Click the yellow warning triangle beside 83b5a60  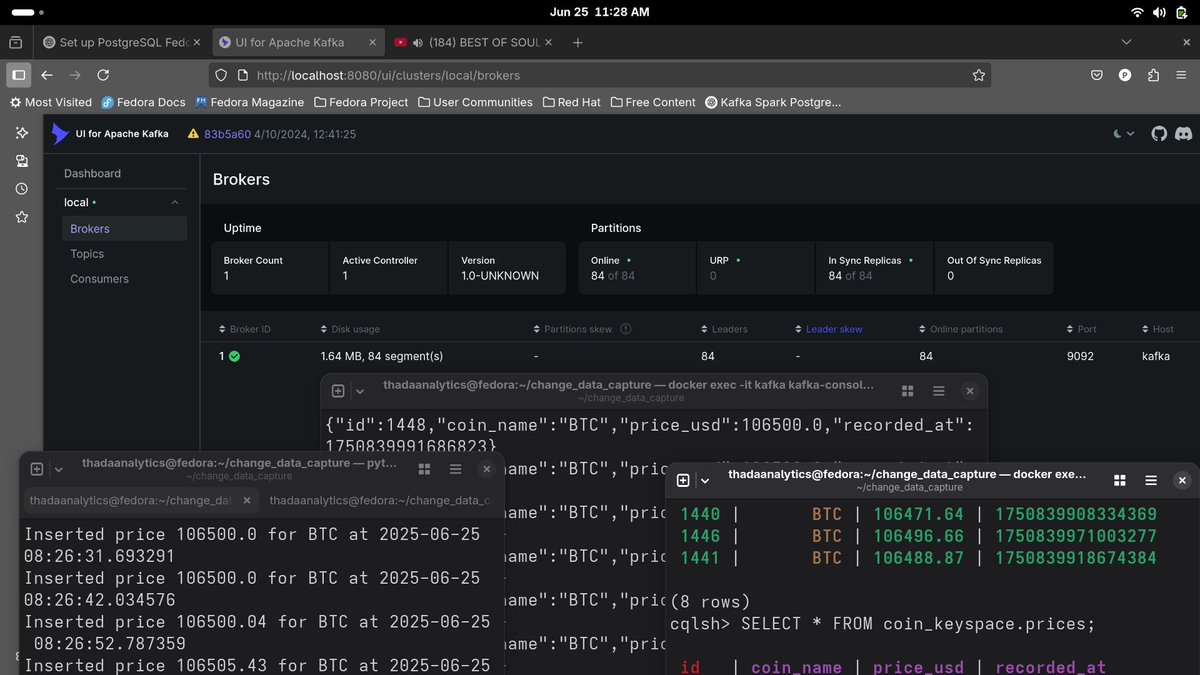point(193,134)
